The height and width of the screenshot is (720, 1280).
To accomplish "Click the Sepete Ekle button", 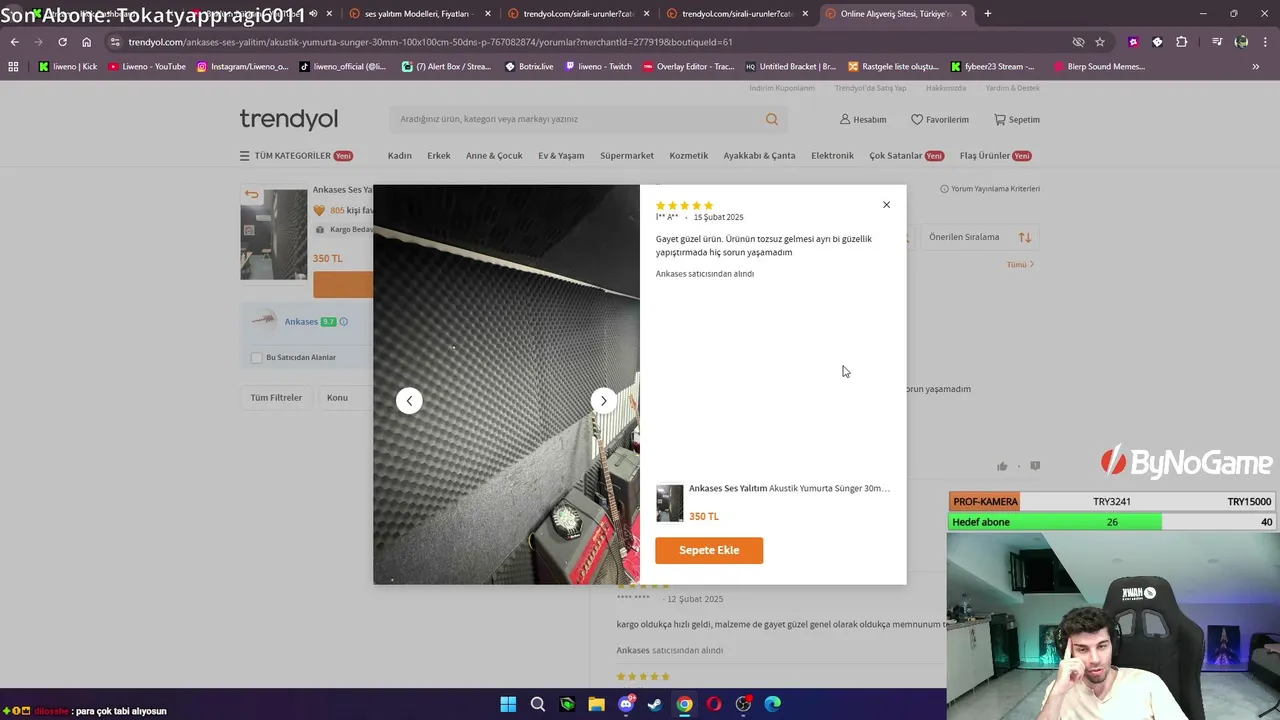I will pyautogui.click(x=709, y=550).
